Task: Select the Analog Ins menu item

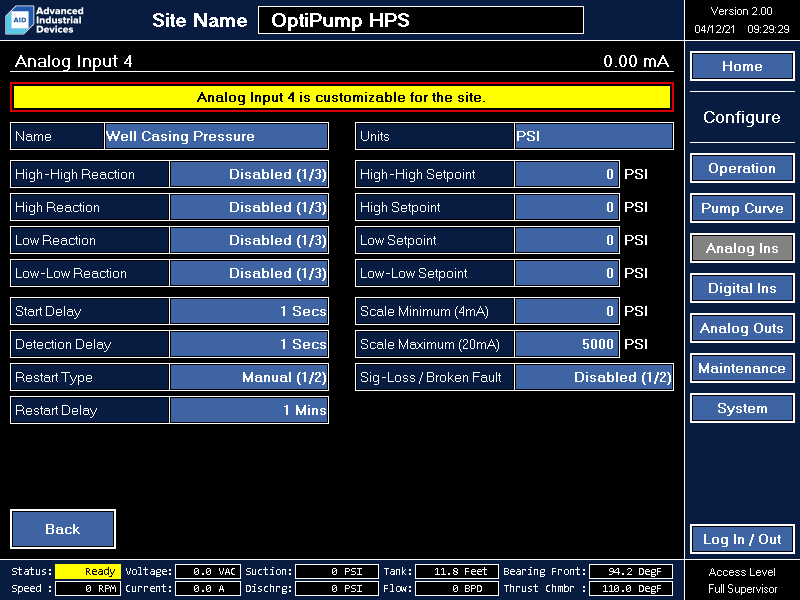Action: click(x=742, y=248)
